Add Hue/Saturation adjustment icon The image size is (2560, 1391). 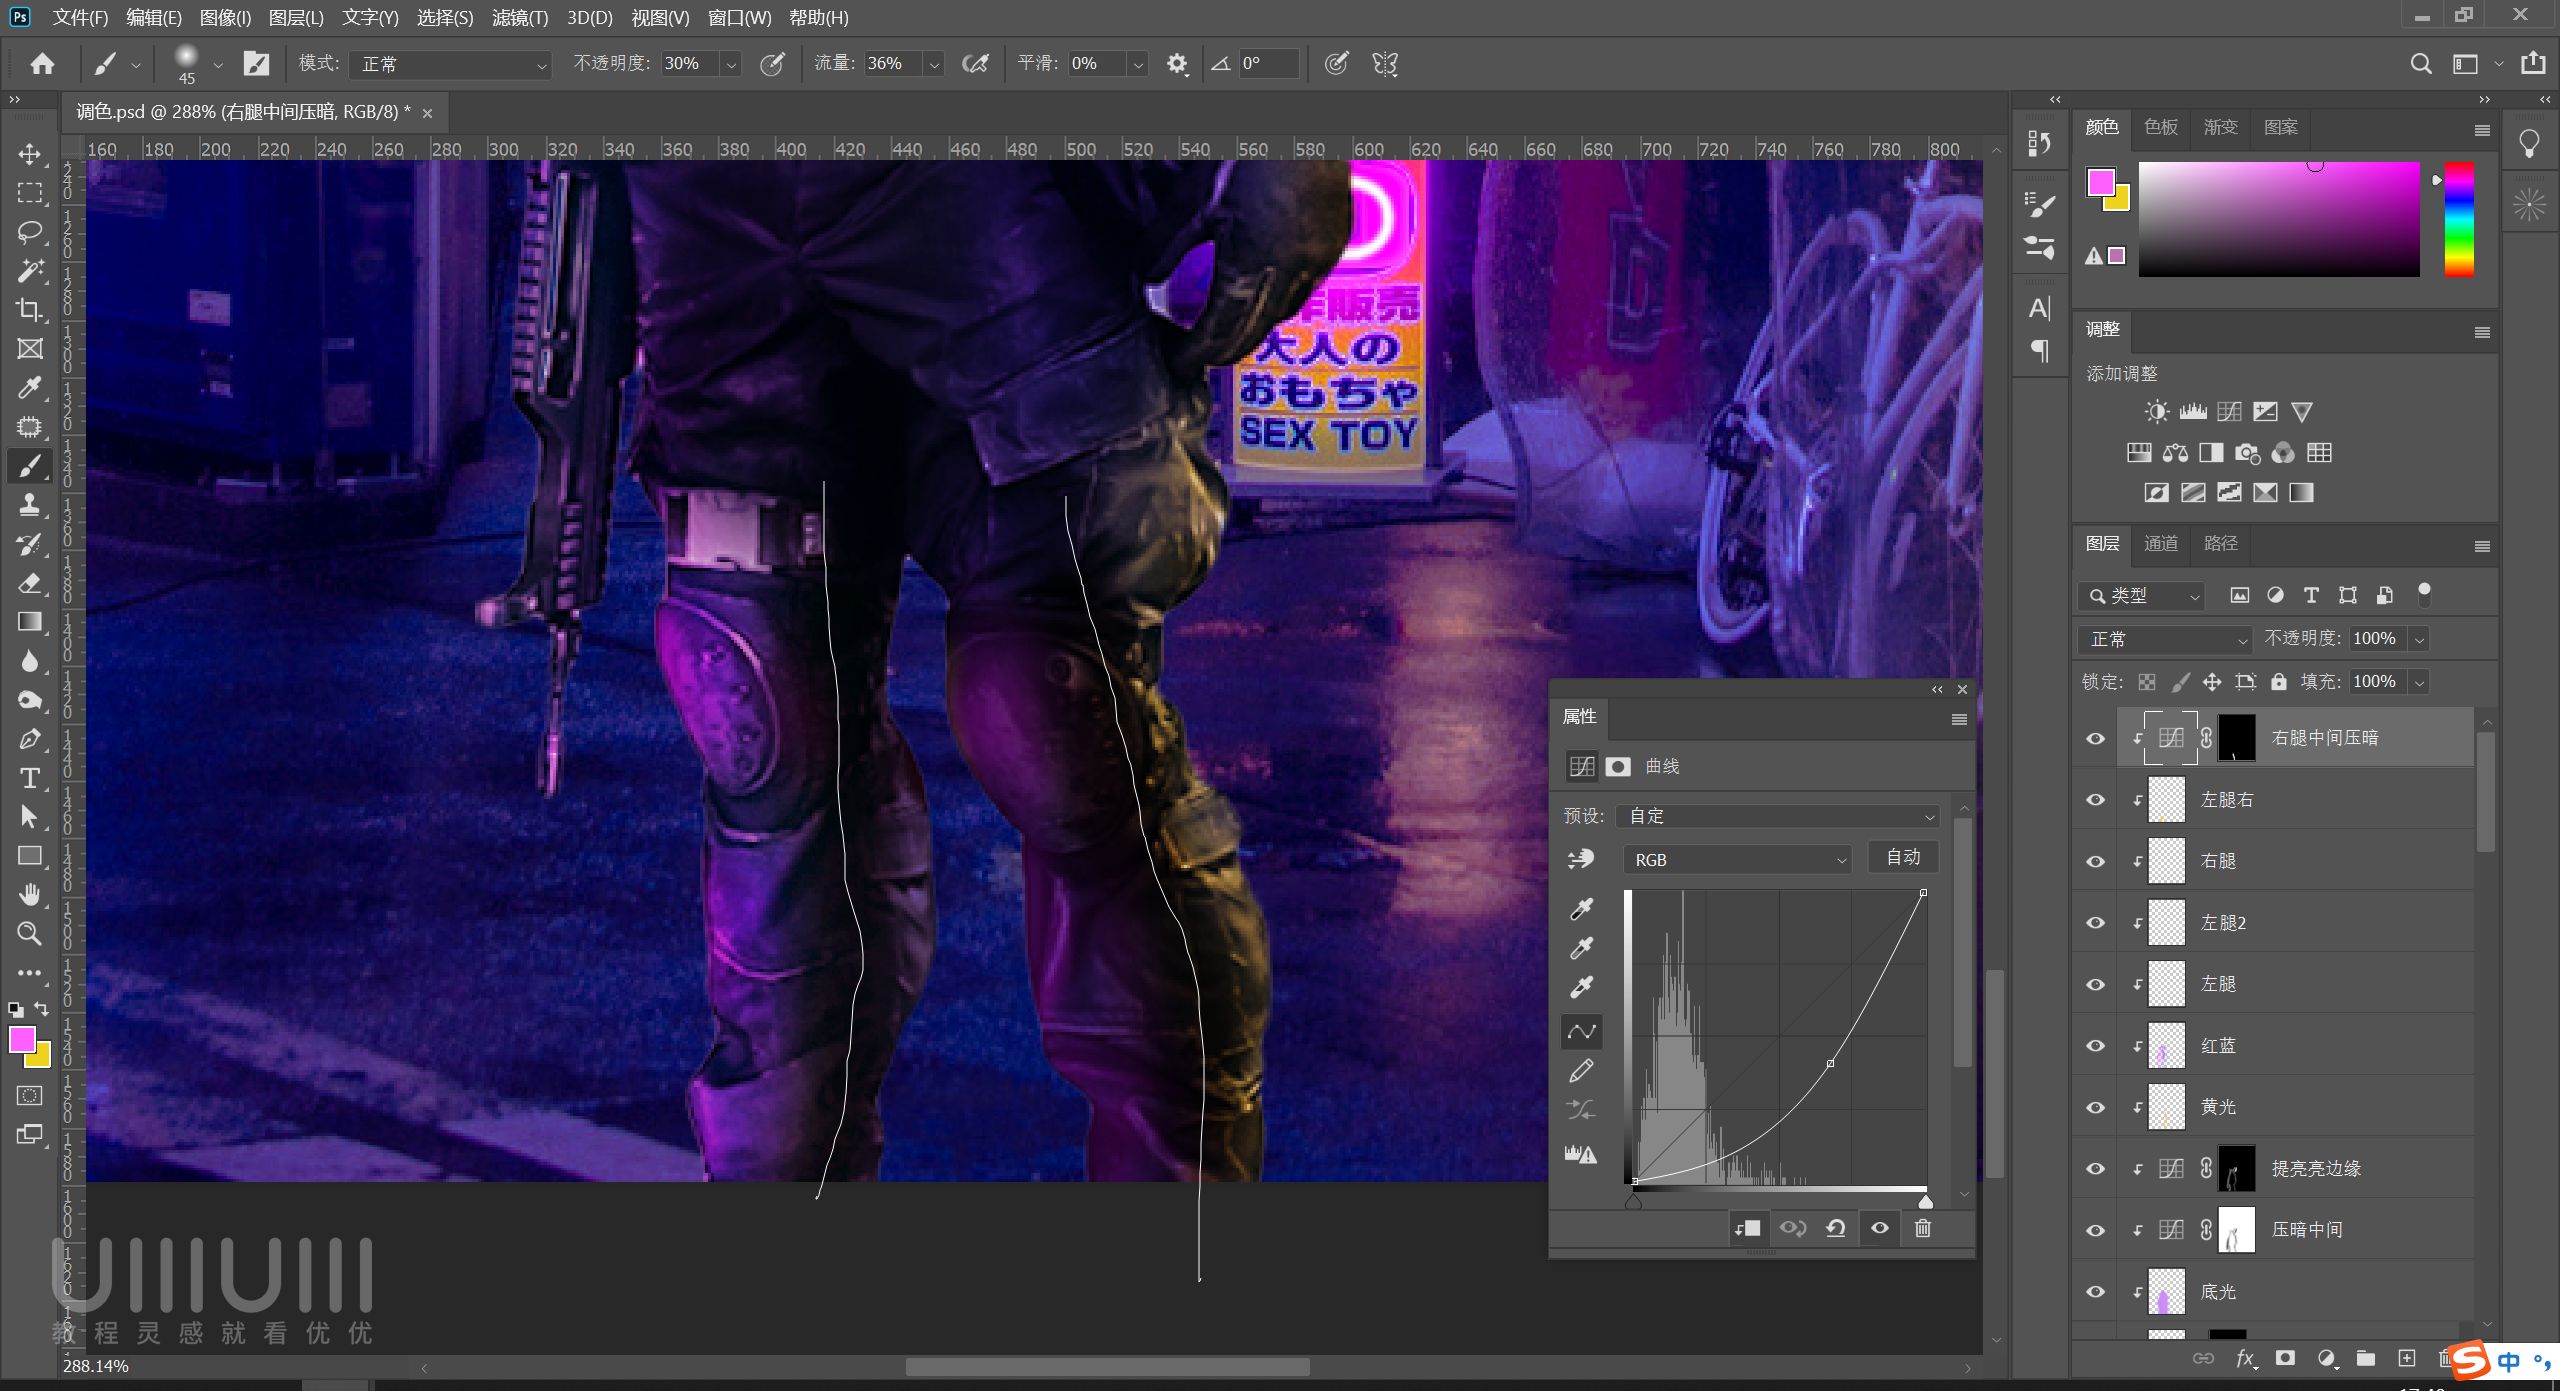[x=2139, y=453]
